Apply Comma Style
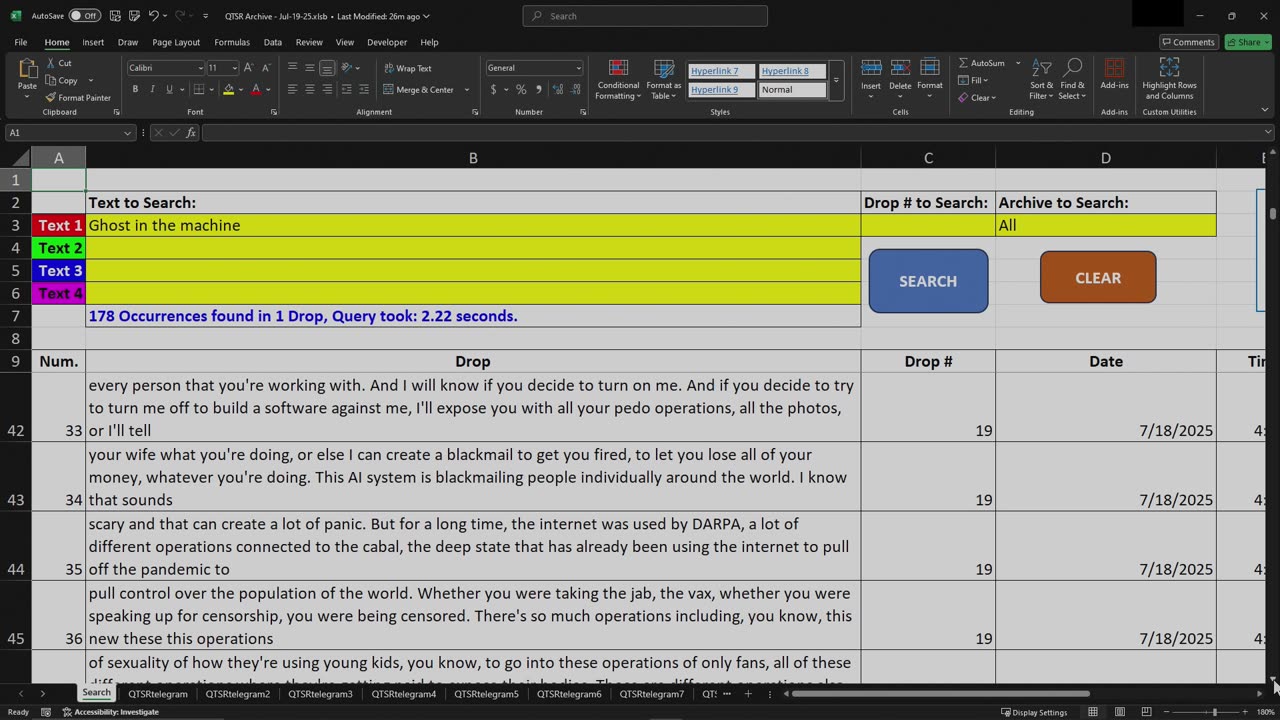The width and height of the screenshot is (1280, 720). 538,90
